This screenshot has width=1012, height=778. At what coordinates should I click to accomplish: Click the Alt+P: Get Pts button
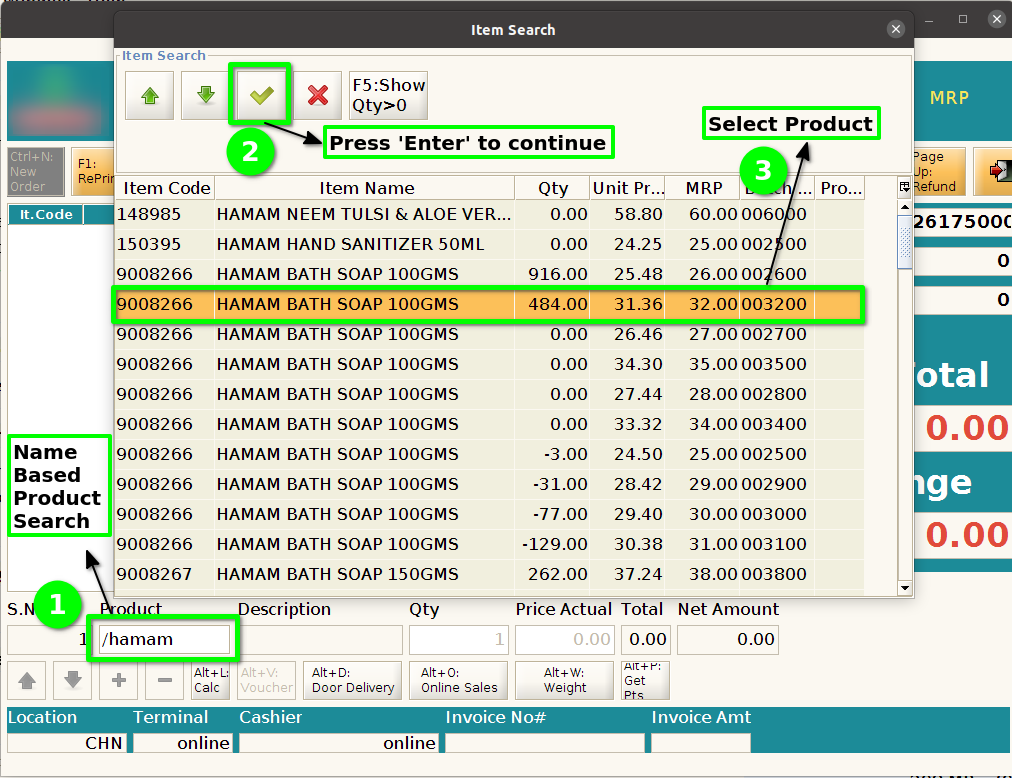click(x=645, y=681)
